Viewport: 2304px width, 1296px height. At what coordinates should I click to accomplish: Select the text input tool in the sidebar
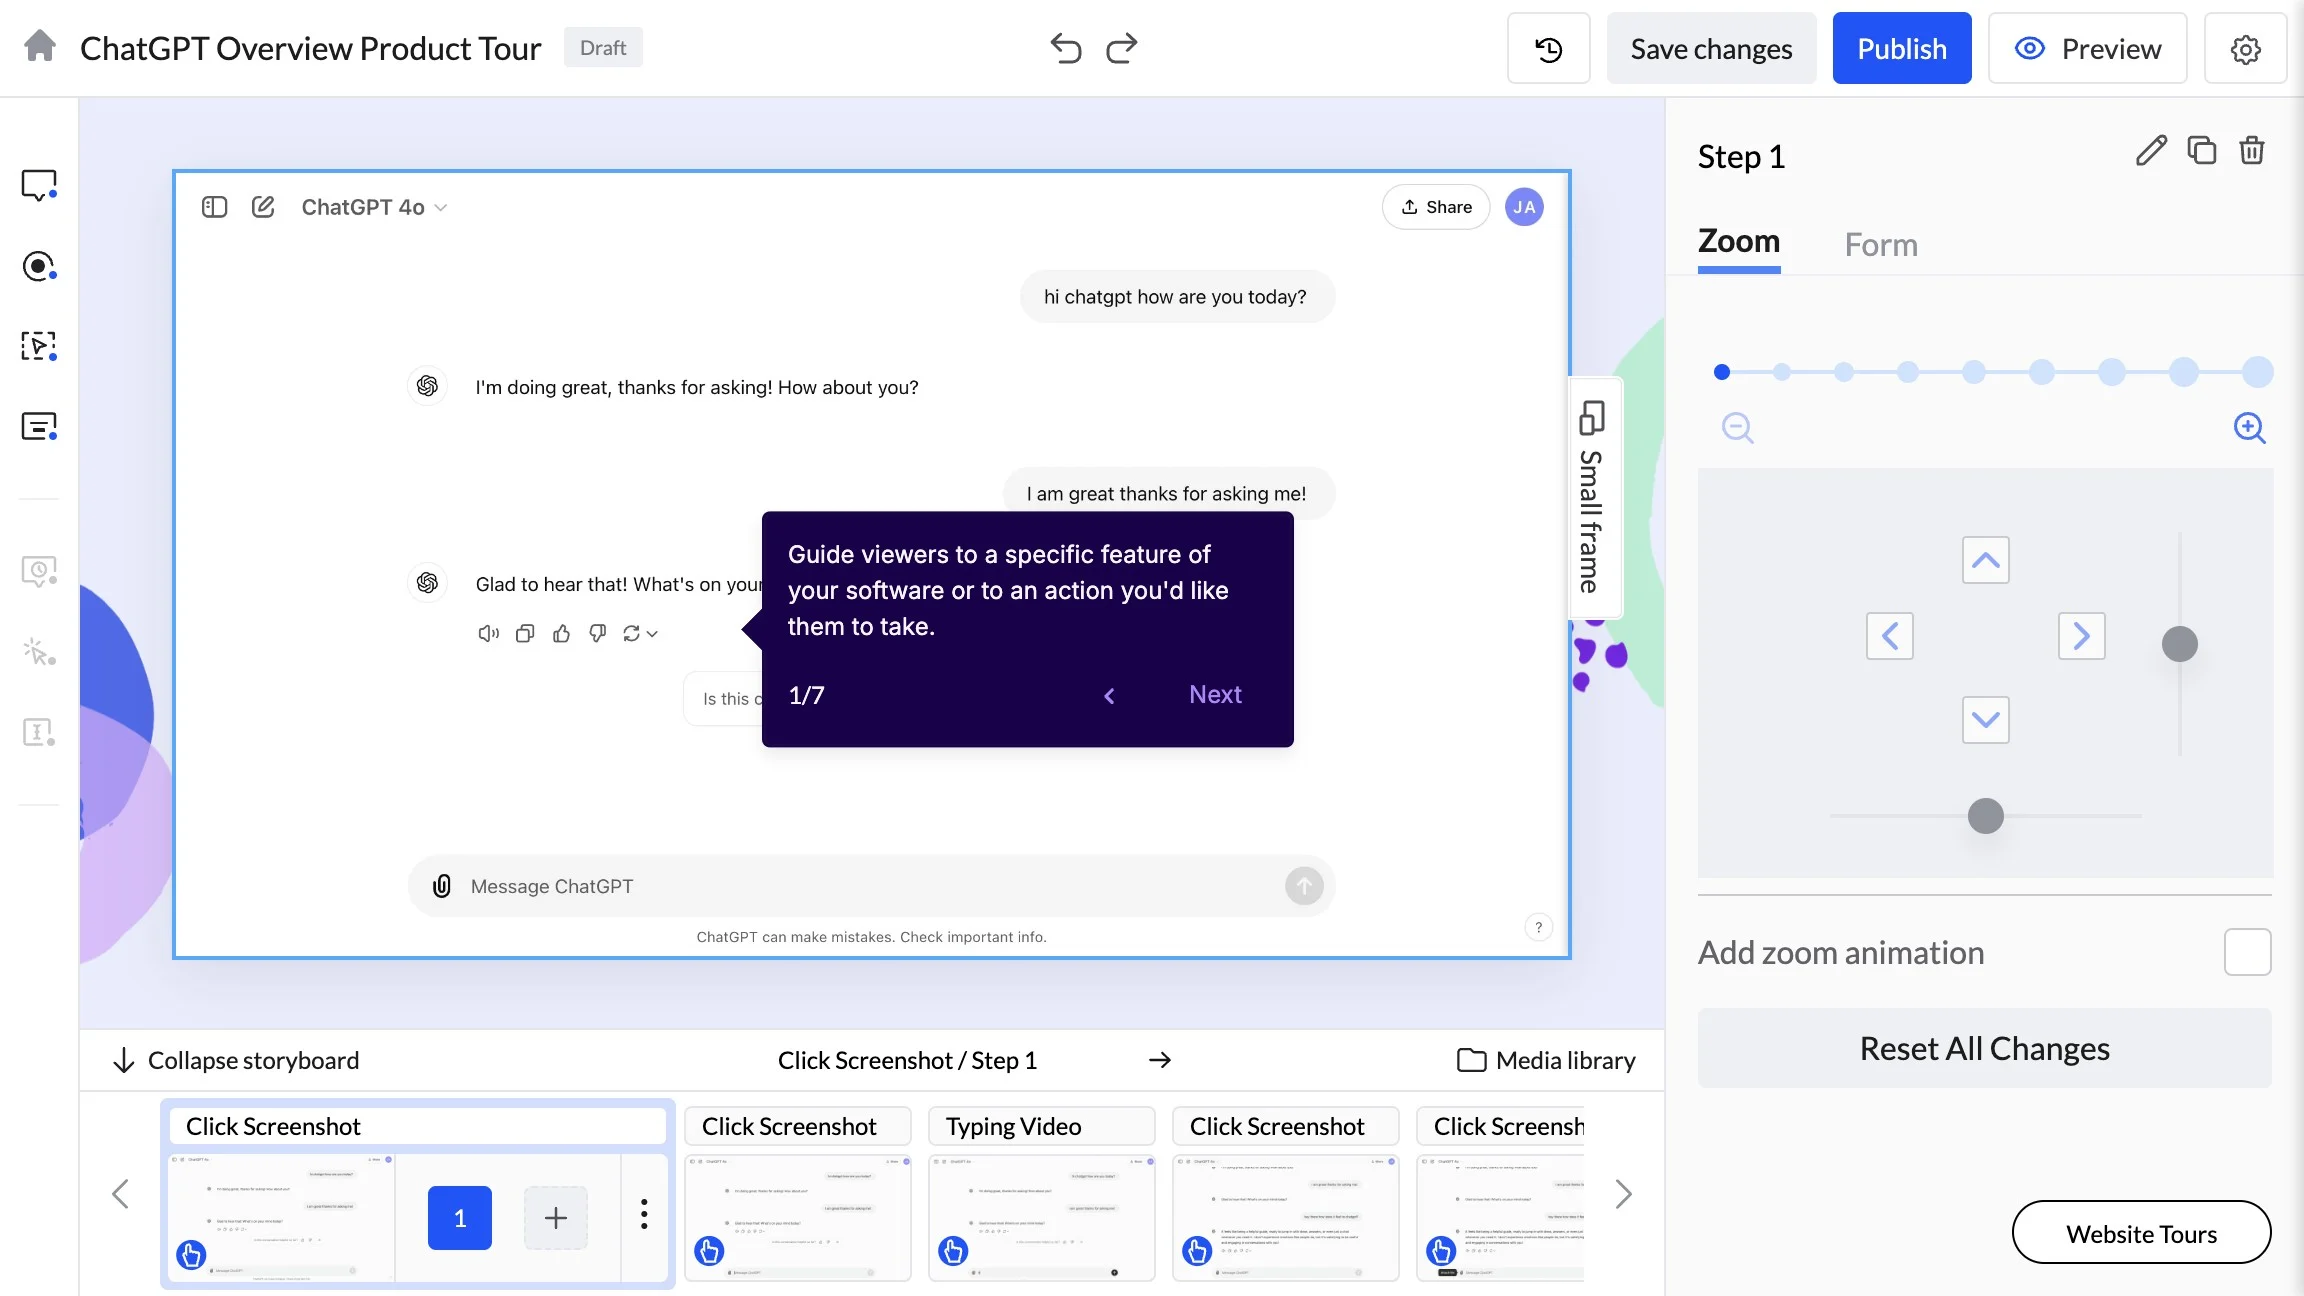click(39, 732)
